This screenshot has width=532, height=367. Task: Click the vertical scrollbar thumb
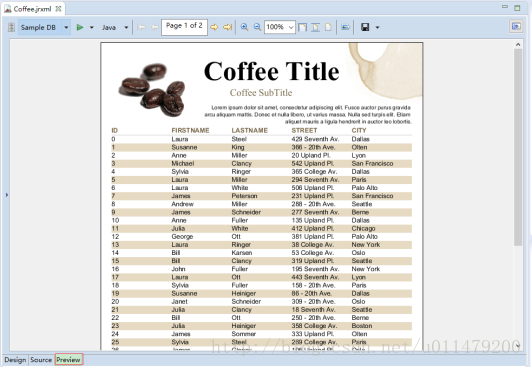tap(518, 147)
